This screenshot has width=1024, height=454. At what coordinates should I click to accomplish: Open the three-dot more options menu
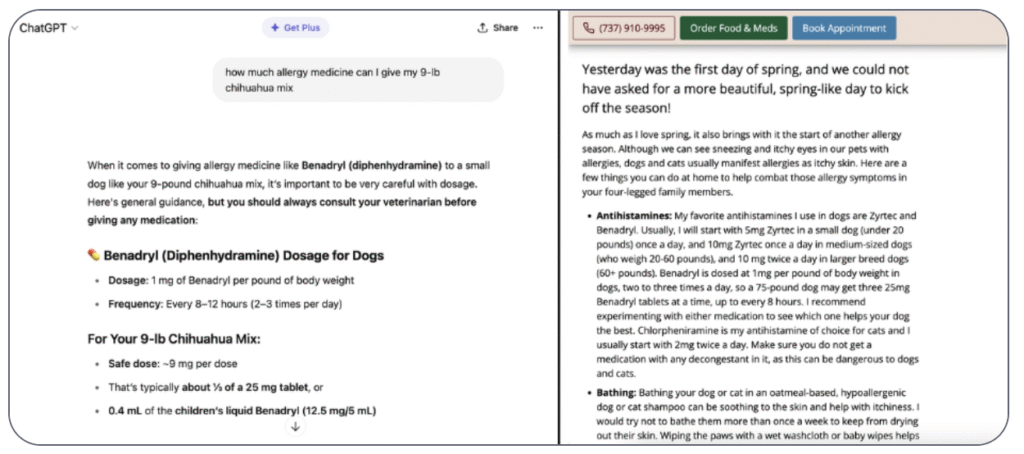click(x=538, y=28)
